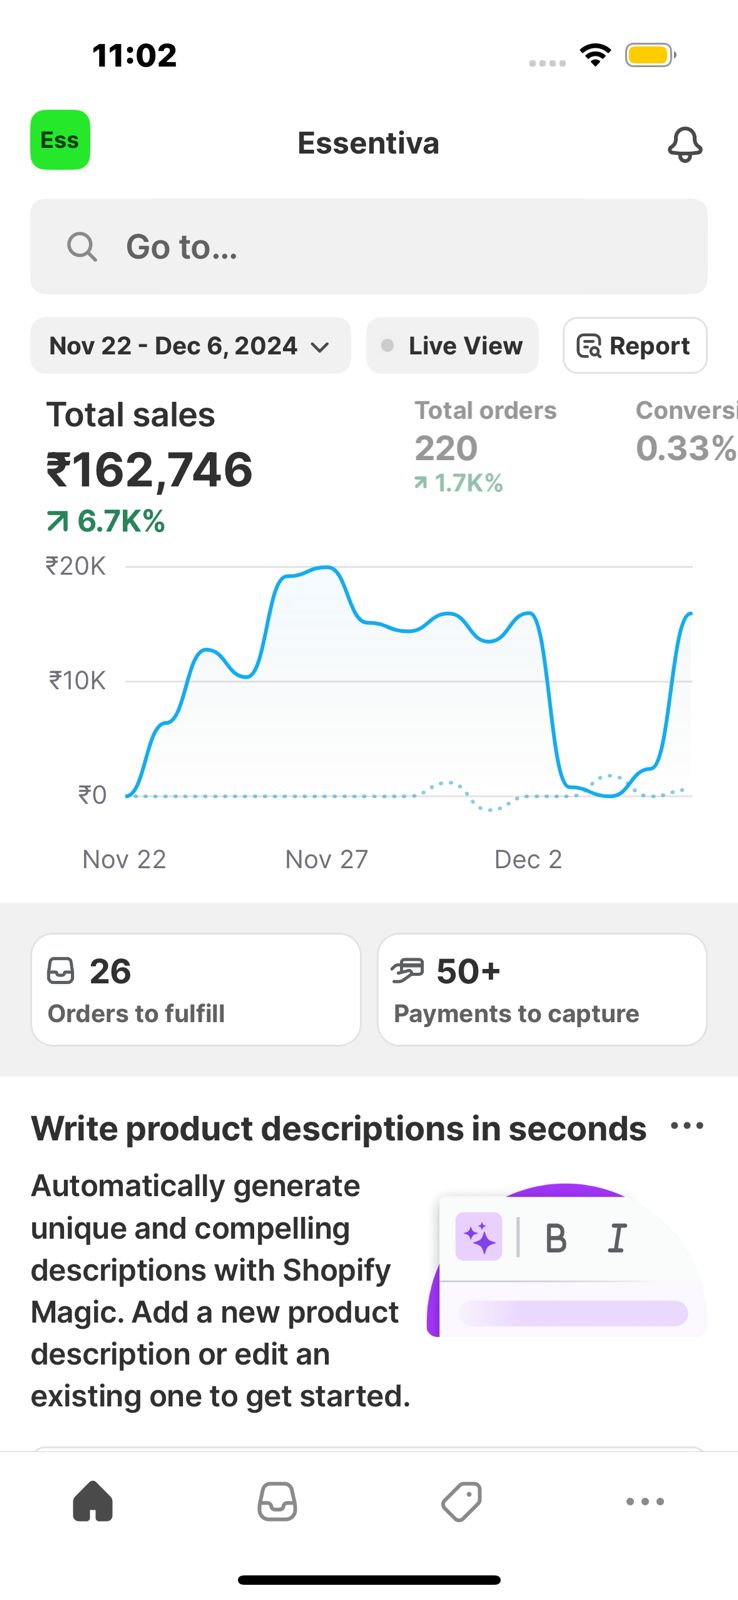Select the Total orders metric
Image resolution: width=738 pixels, height=1600 pixels.
pos(486,446)
